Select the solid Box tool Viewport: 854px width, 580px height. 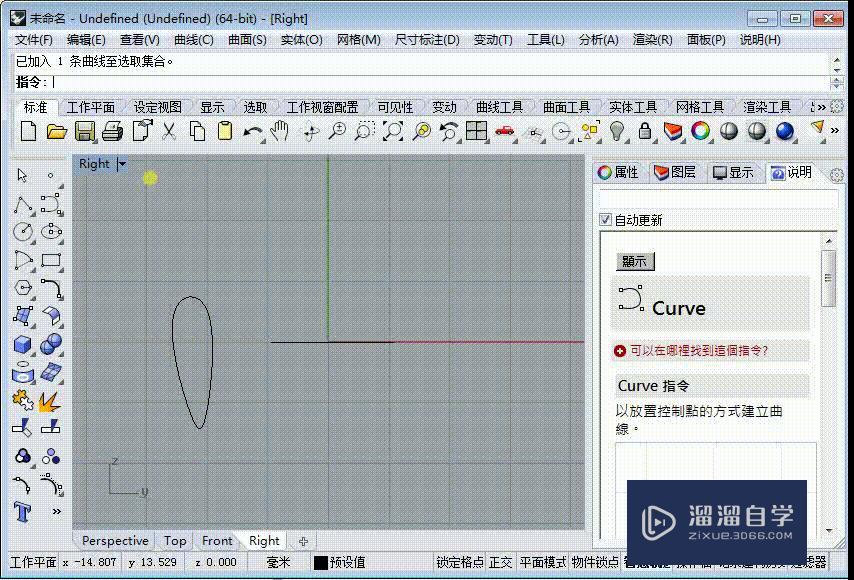tap(22, 344)
